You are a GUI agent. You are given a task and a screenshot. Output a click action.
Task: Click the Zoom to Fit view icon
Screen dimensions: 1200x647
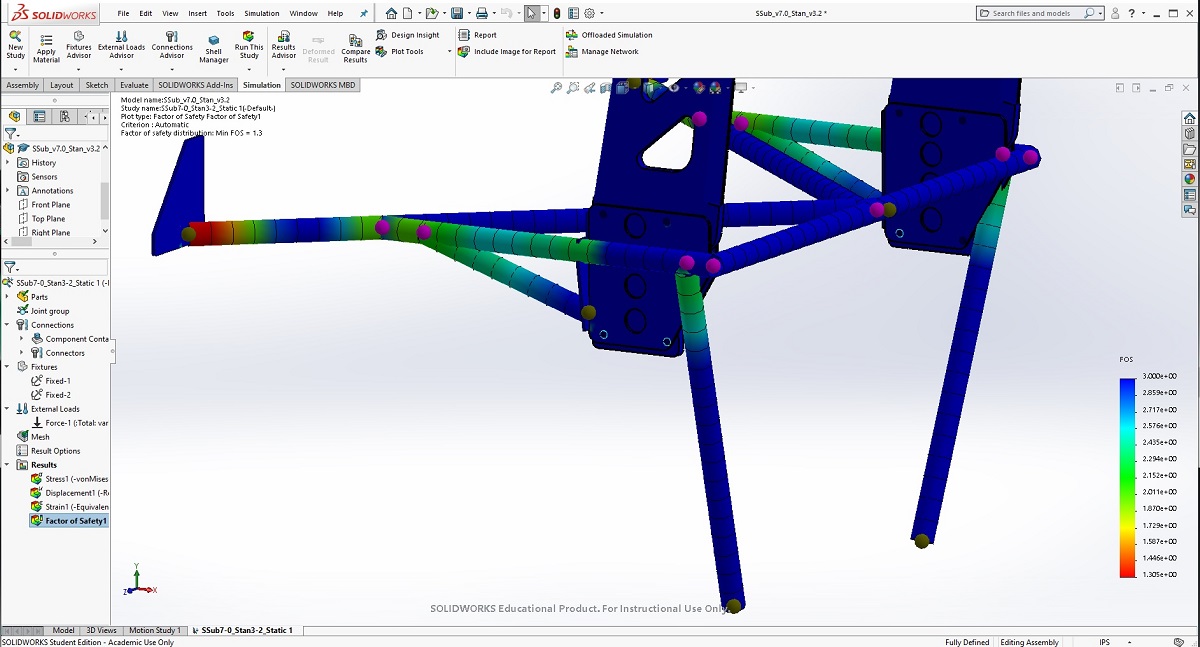[556, 88]
